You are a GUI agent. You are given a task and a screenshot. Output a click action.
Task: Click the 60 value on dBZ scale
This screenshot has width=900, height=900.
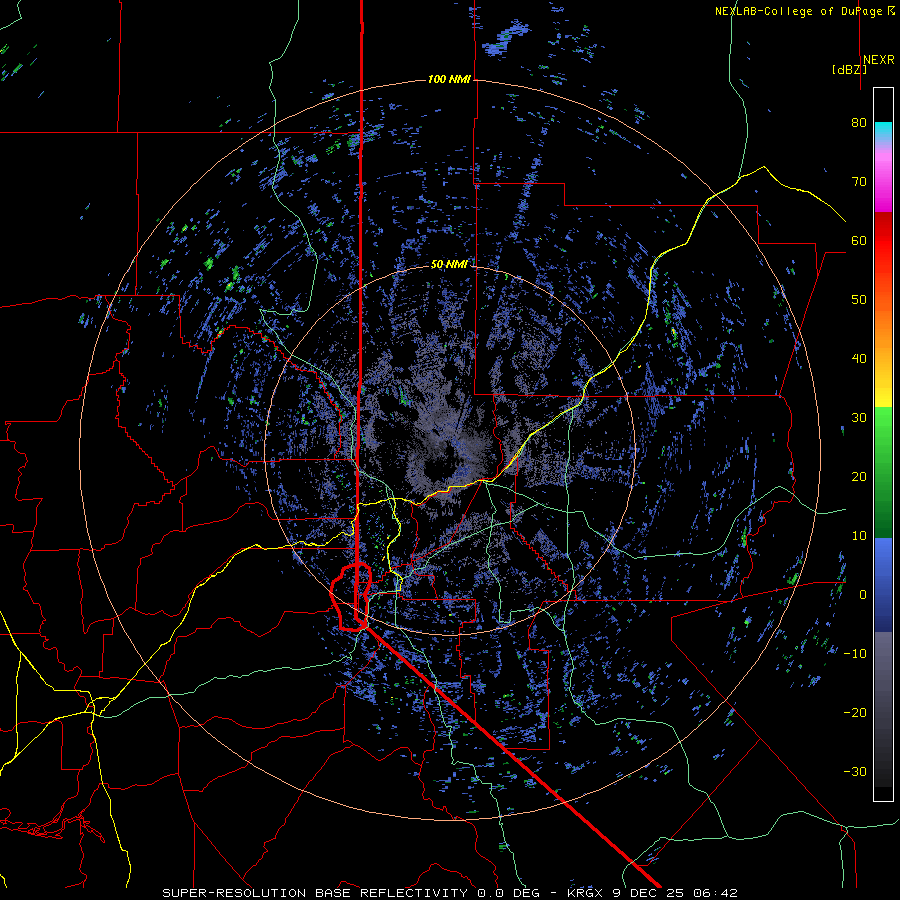tap(859, 241)
